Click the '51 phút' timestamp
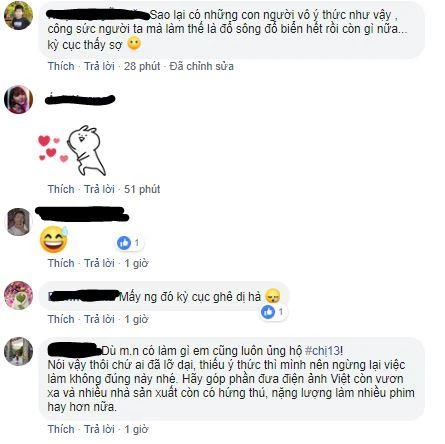This screenshot has width=445, height=444. (x=142, y=189)
